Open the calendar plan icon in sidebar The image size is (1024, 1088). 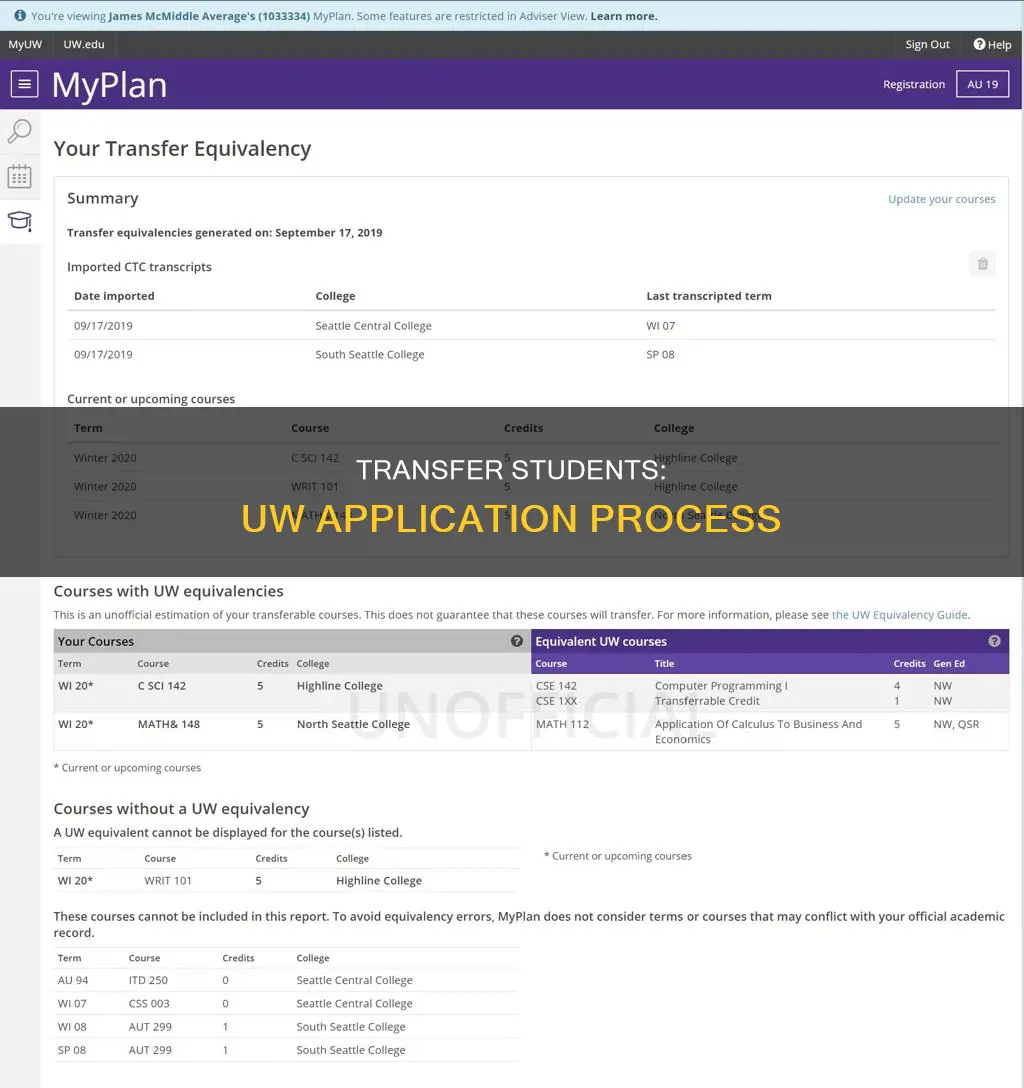click(19, 176)
